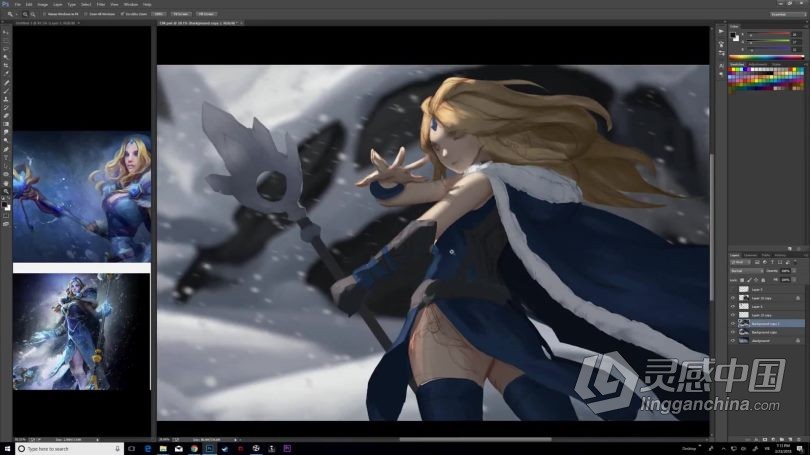The width and height of the screenshot is (810, 455).
Task: Click the Zoom In option icon
Action: click(x=25, y=14)
